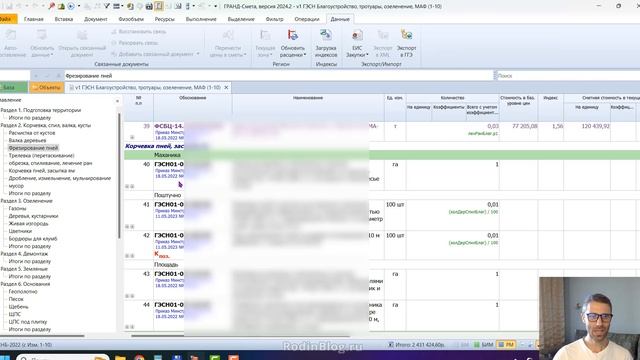This screenshot has width=640, height=360.
Task: Open Windows Start button in taskbar
Action: coord(5,357)
